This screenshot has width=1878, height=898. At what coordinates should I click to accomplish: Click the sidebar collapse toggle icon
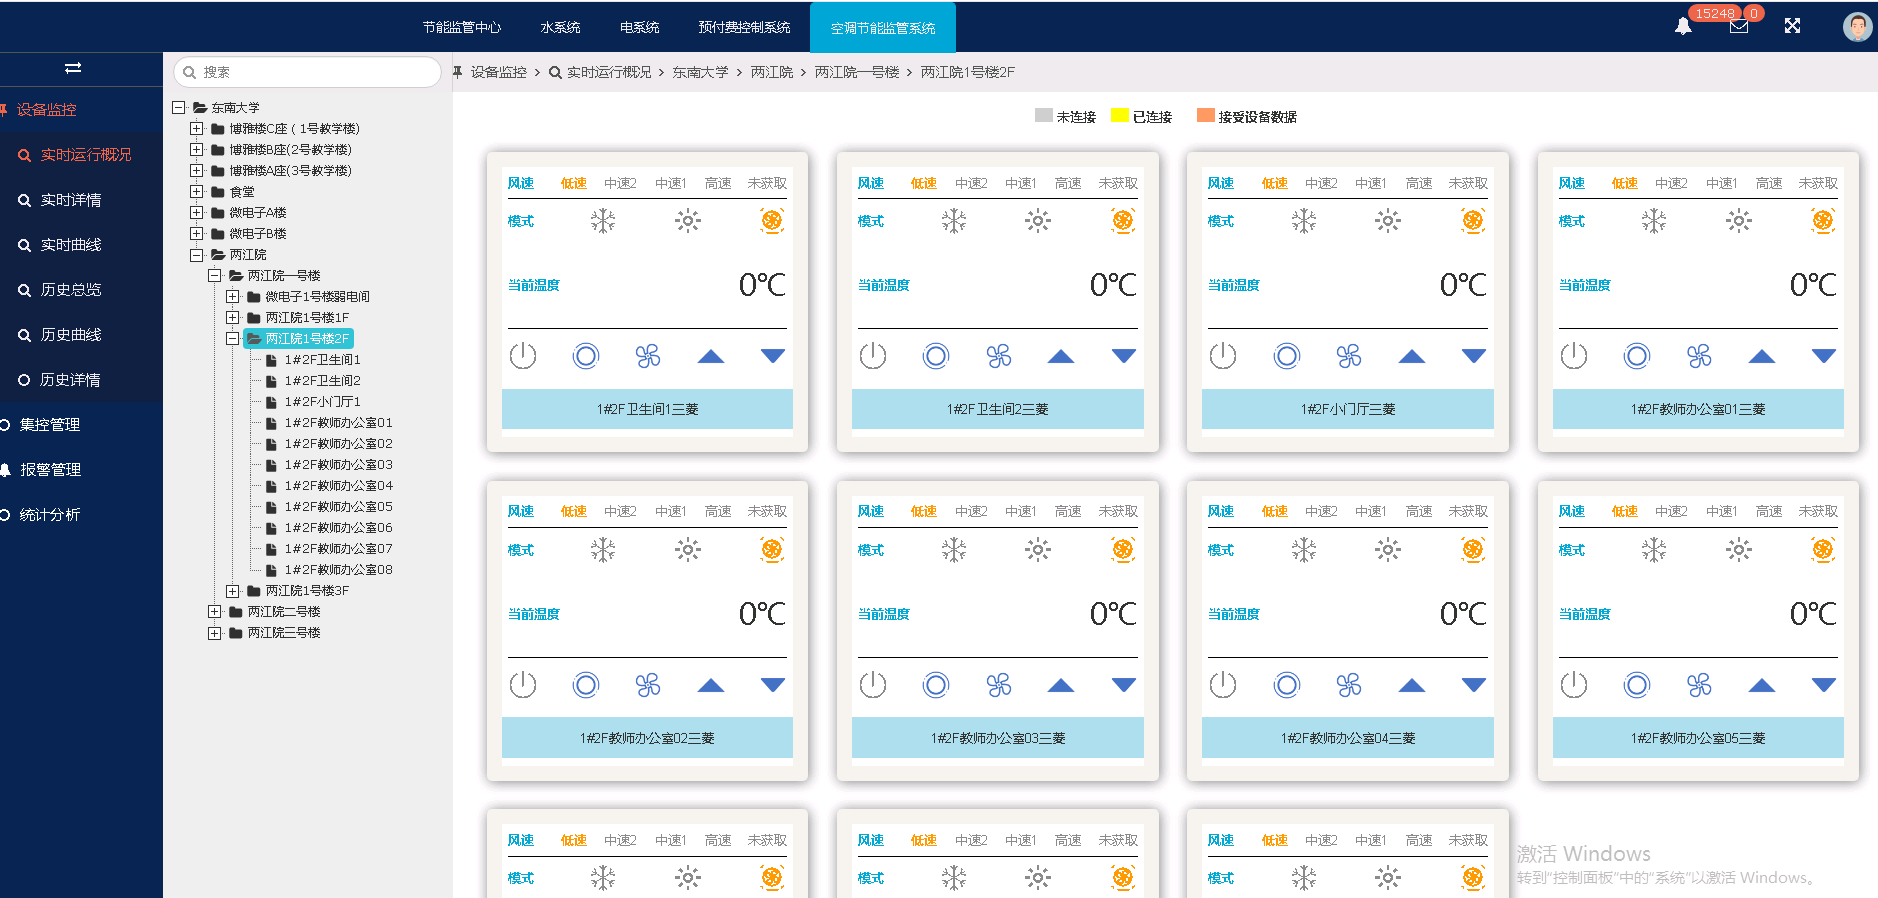coord(73,68)
